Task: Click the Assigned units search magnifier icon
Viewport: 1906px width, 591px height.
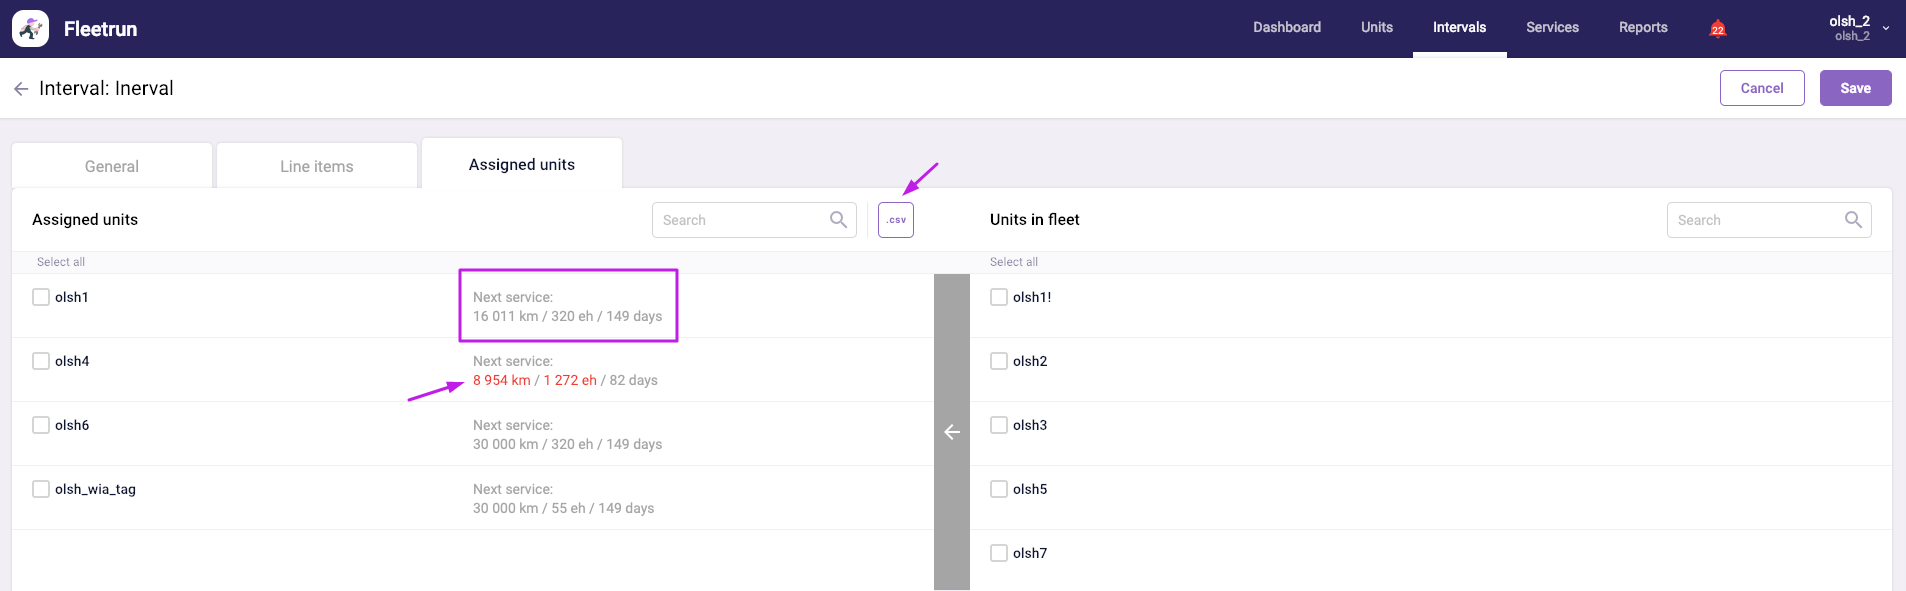Action: 838,220
